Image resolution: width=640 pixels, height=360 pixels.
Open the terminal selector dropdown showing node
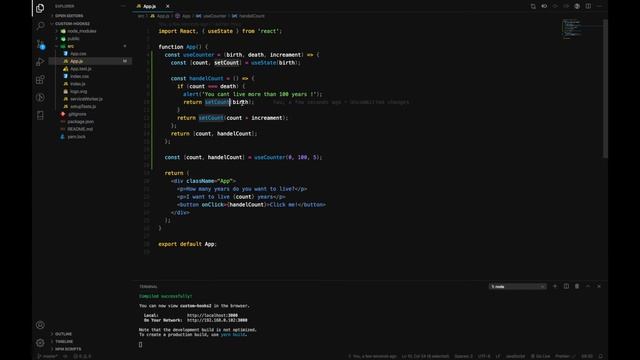pyautogui.click(x=518, y=287)
